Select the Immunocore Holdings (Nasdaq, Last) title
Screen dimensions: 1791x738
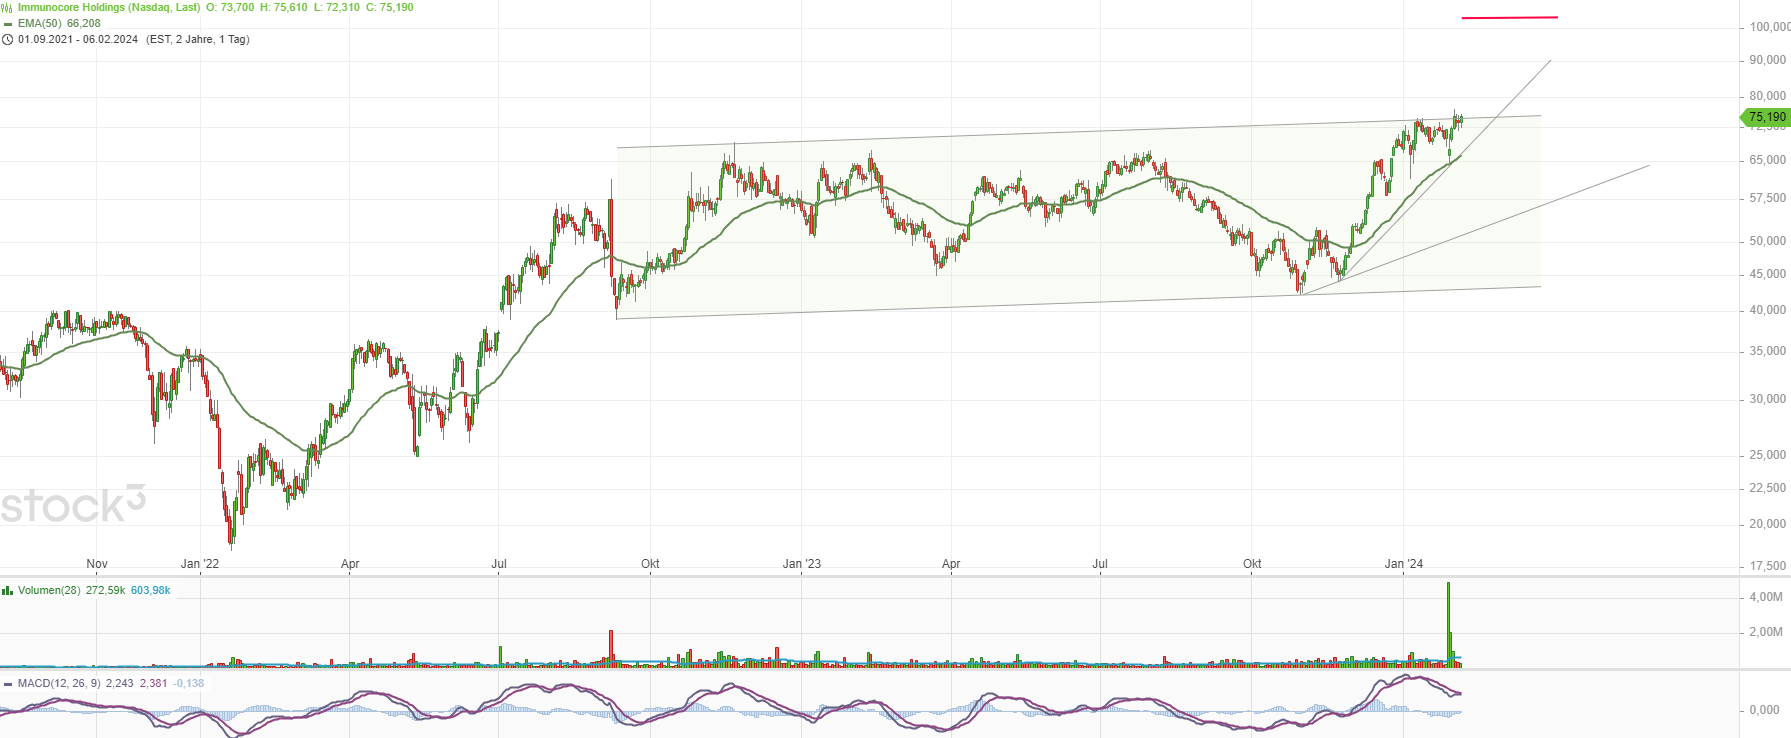[109, 7]
